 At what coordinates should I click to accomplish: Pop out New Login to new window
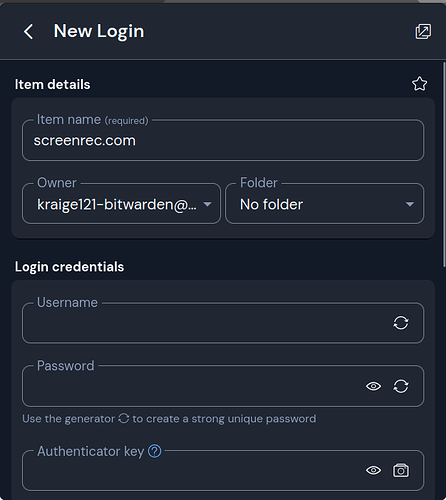423,31
